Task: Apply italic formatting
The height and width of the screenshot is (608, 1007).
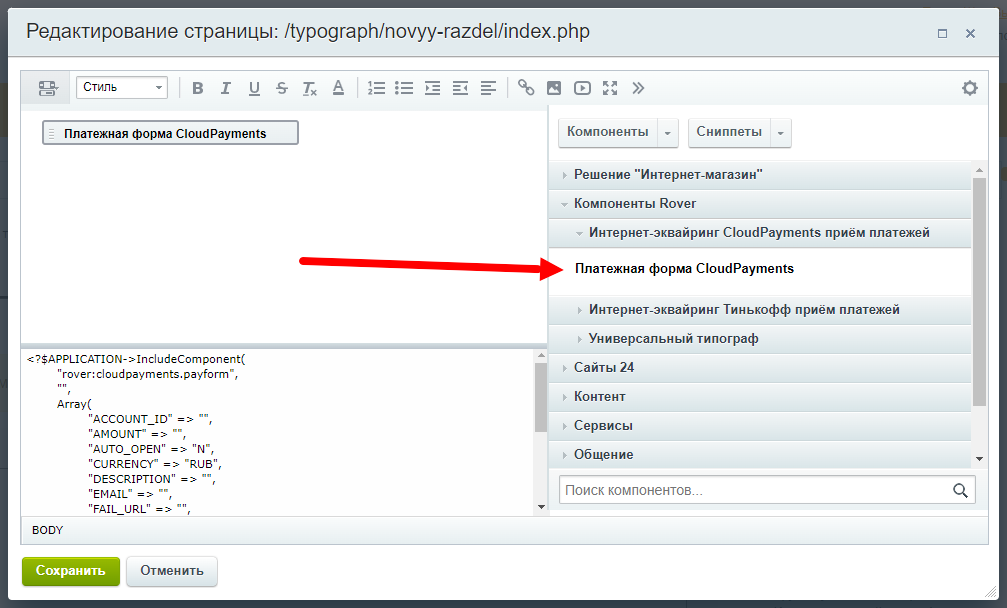Action: click(x=225, y=88)
